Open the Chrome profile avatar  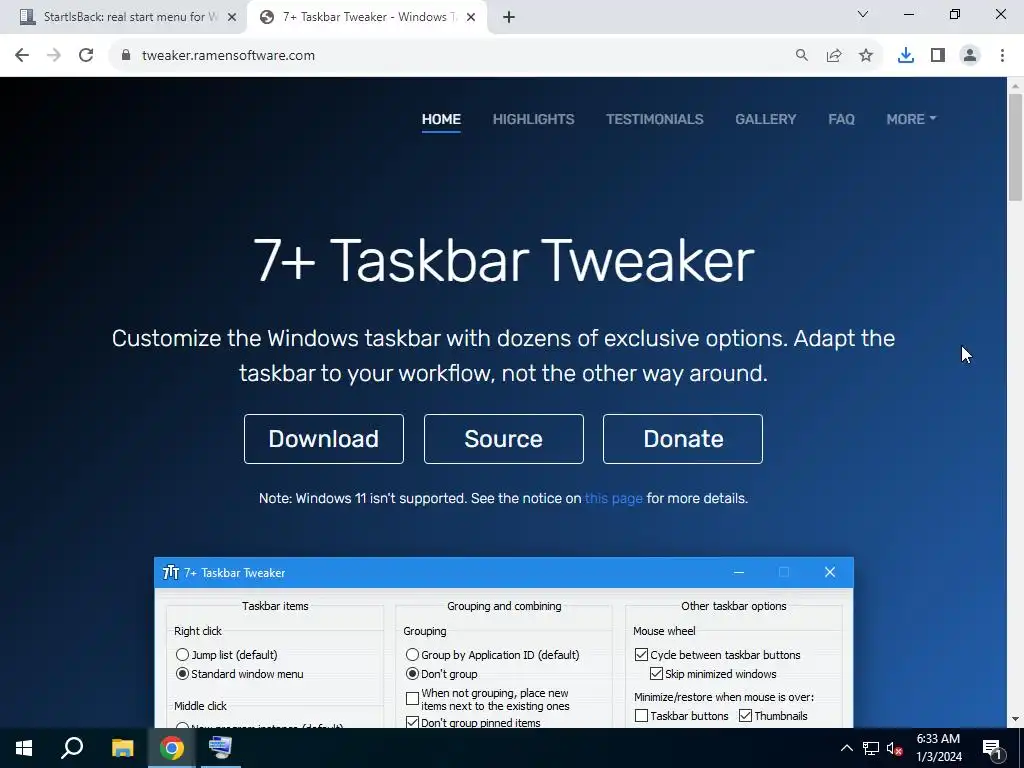tap(970, 56)
